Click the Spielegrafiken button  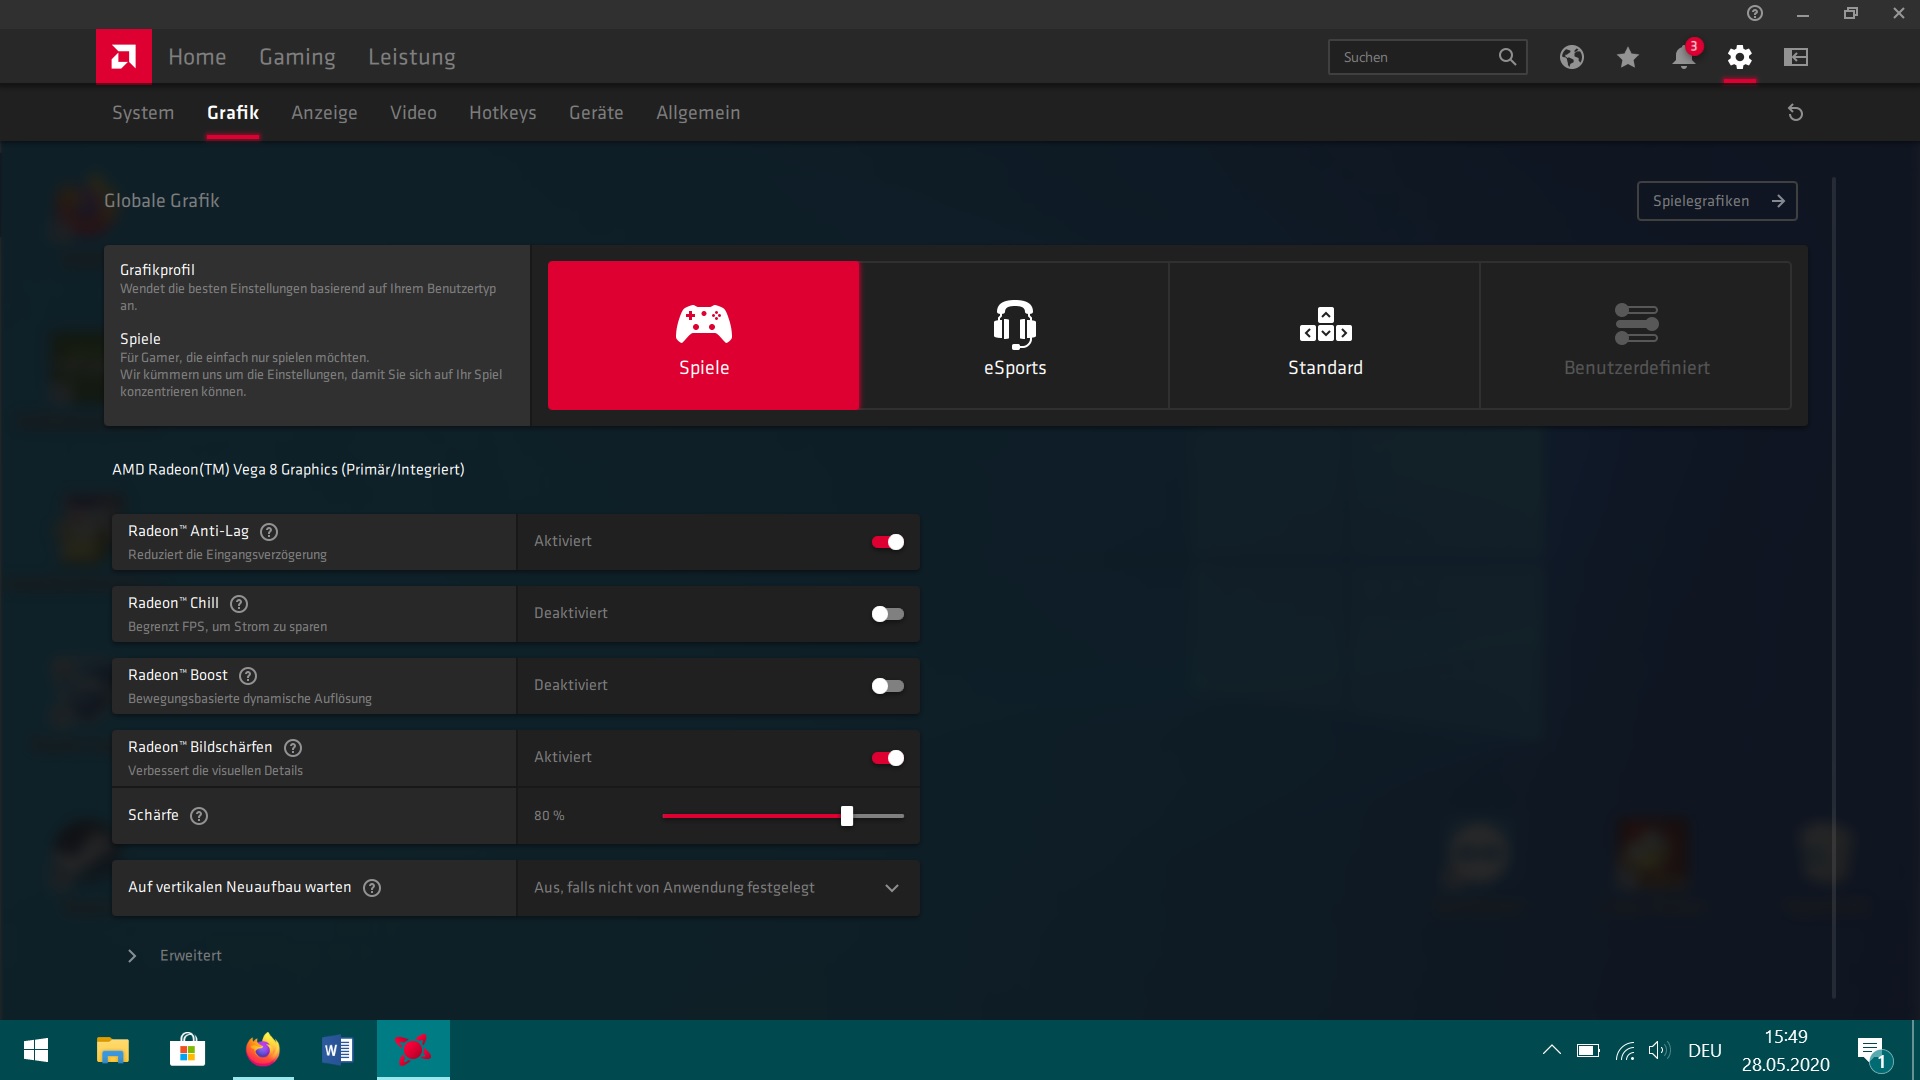(1716, 201)
